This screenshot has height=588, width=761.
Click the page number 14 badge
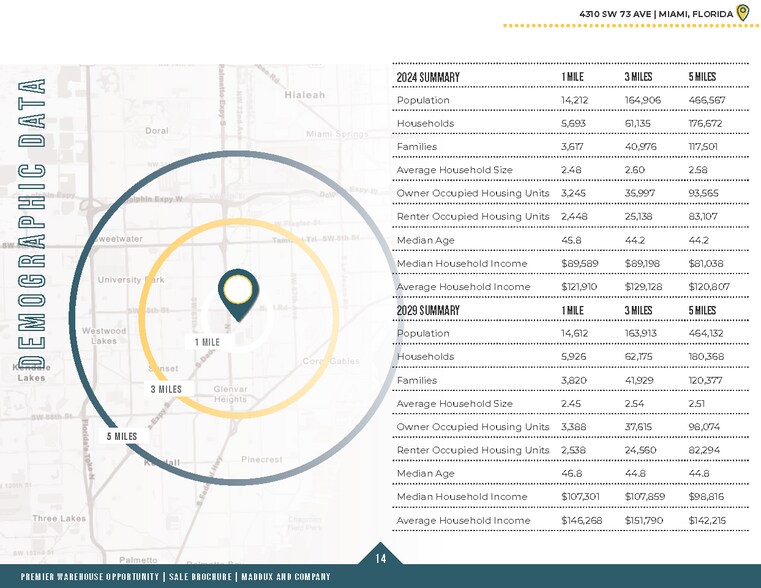click(380, 559)
